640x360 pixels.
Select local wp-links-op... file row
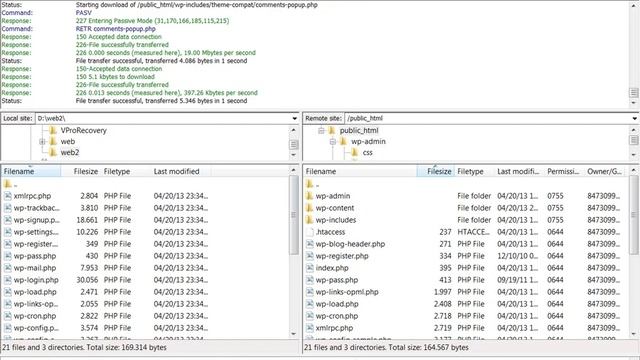36,304
